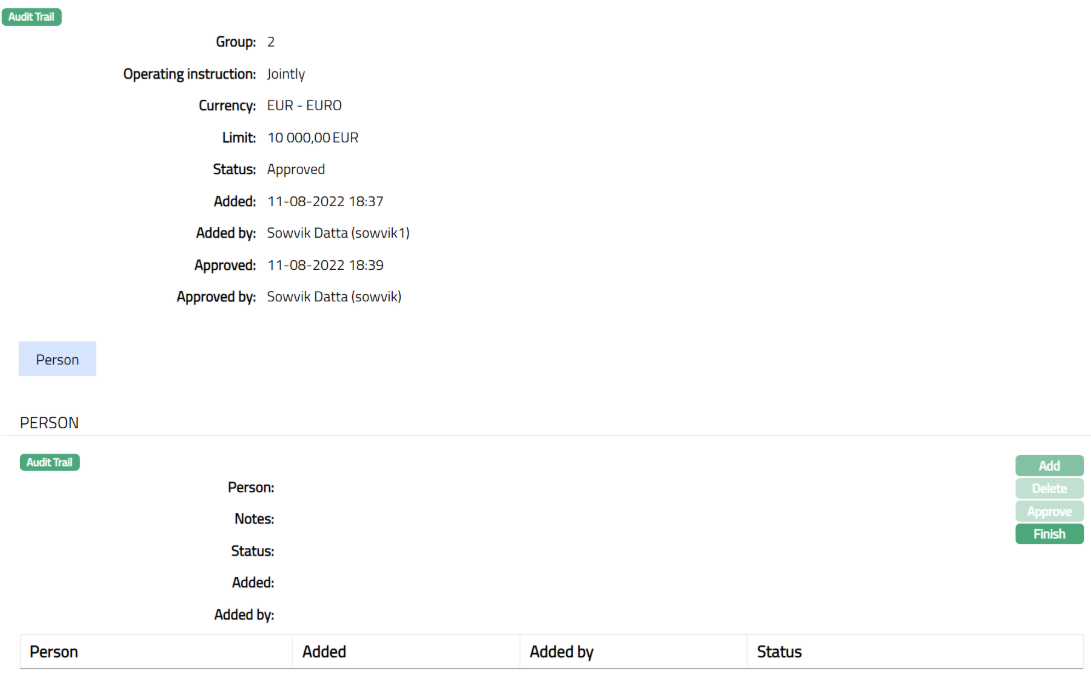
Task: Click the Group value 2
Action: (x=271, y=42)
